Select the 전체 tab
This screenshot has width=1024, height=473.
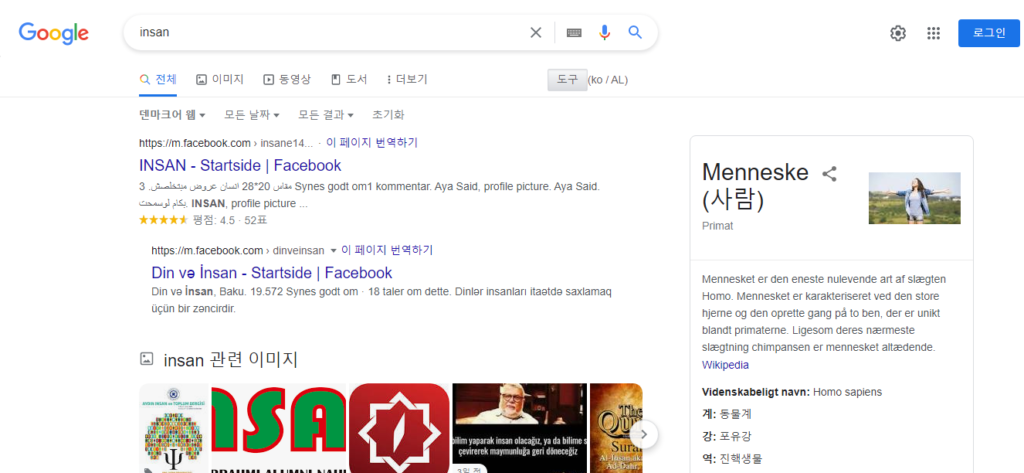pos(158,80)
